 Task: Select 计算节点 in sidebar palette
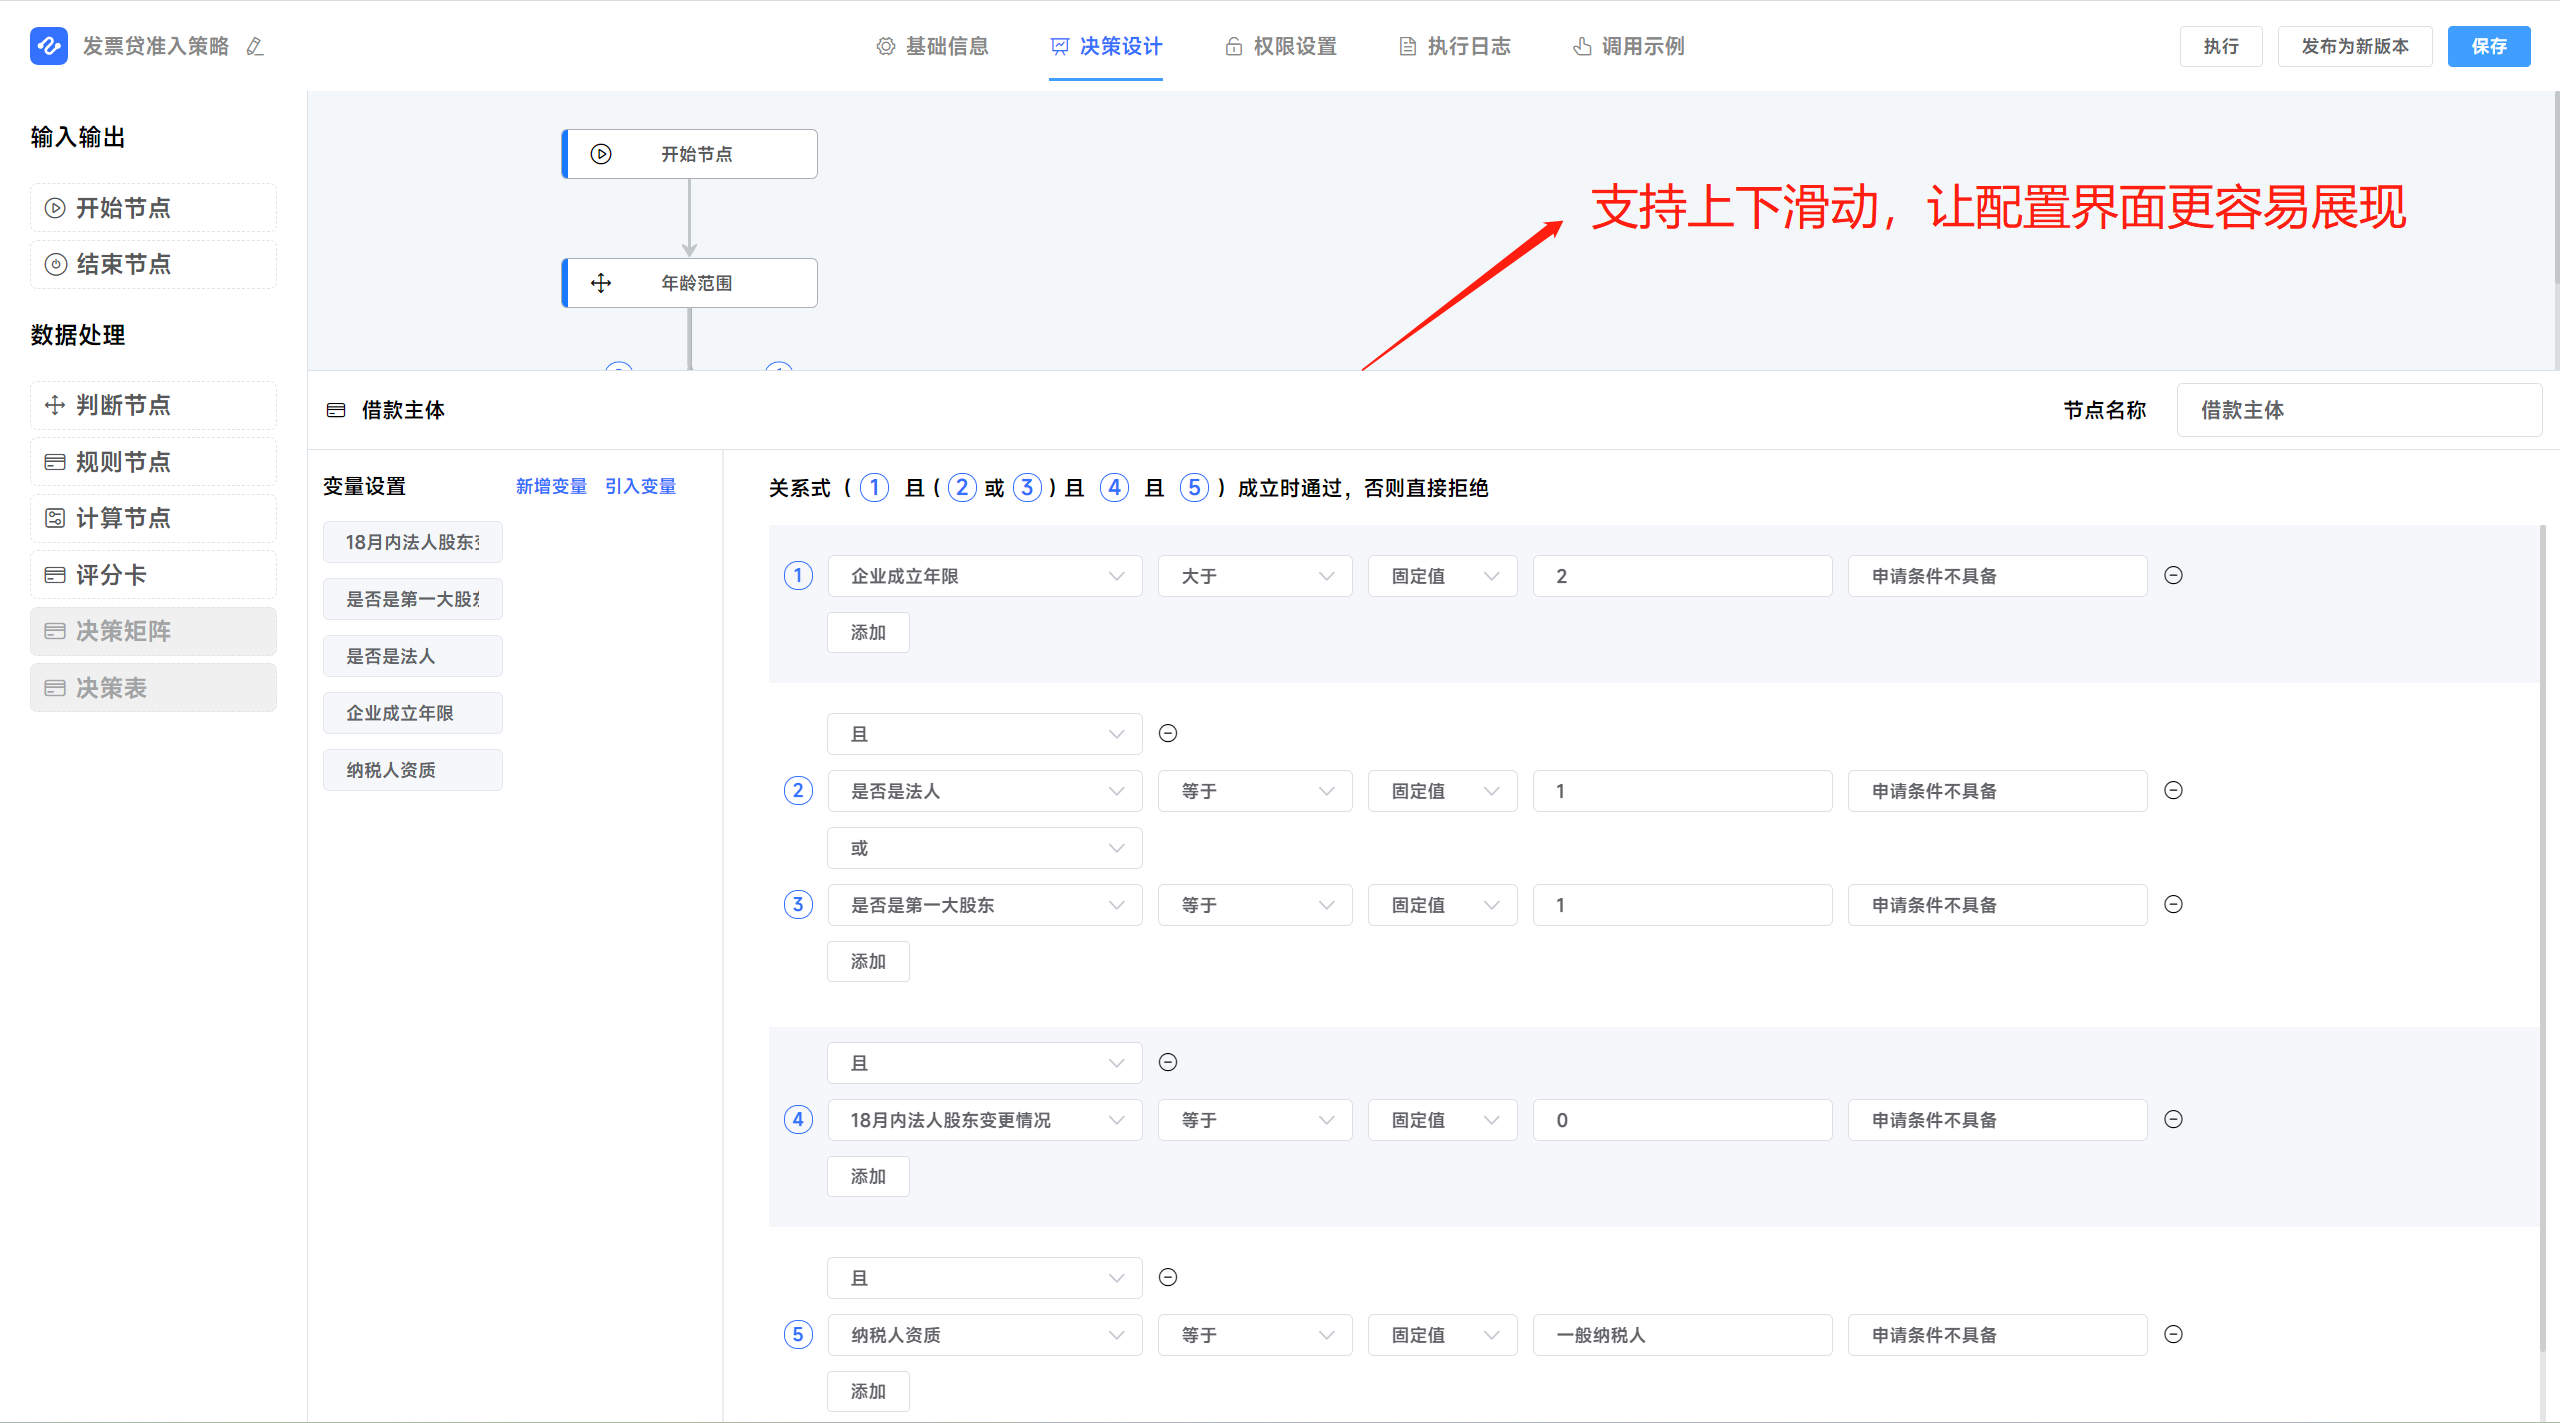[153, 518]
